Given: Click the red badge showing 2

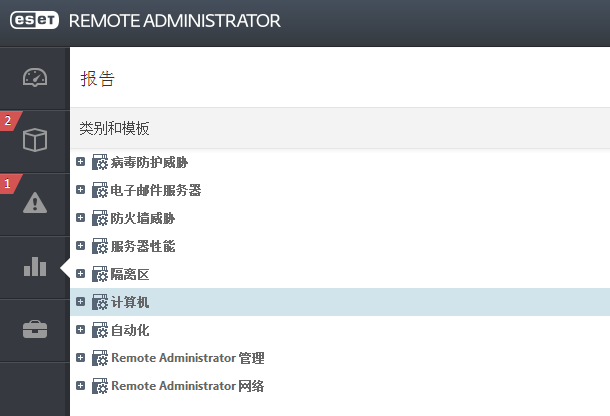Looking at the screenshot, I should coord(9,121).
